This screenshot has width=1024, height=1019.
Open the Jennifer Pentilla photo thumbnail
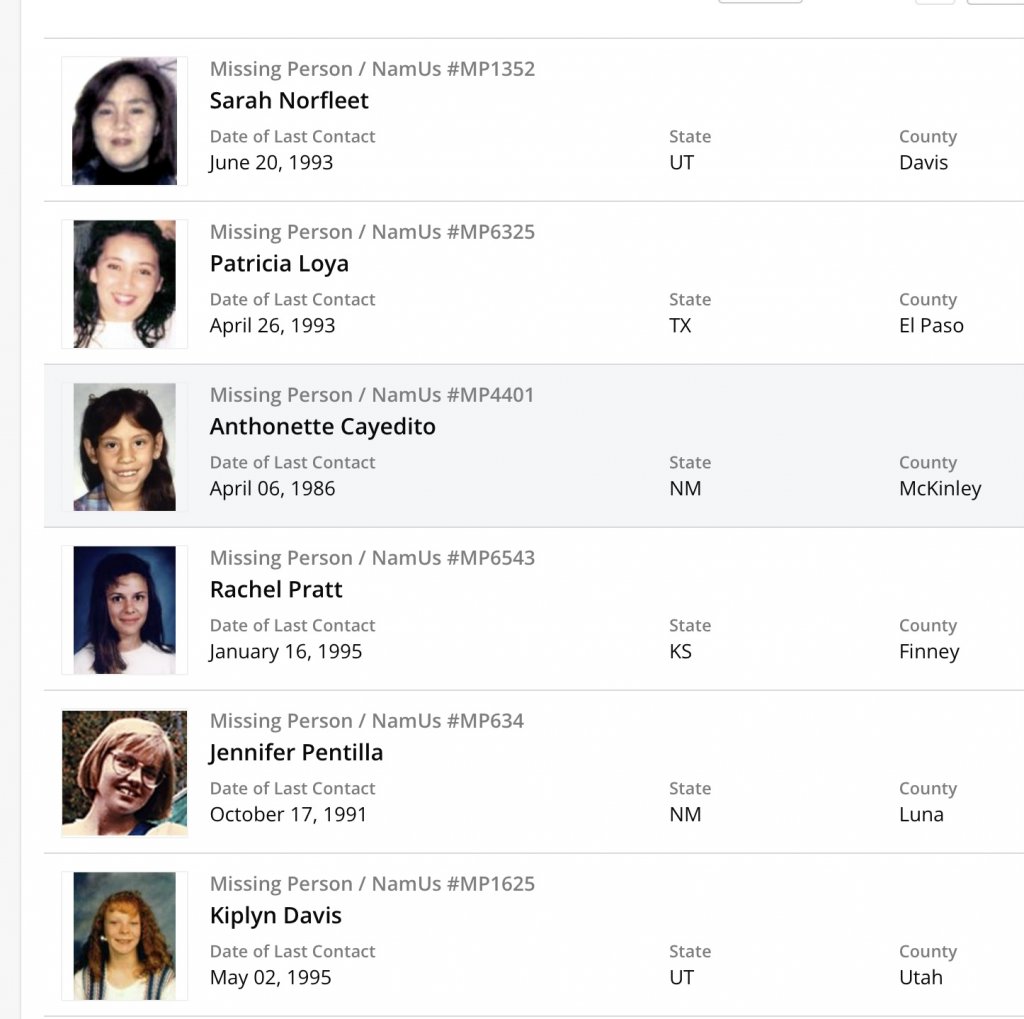point(124,773)
